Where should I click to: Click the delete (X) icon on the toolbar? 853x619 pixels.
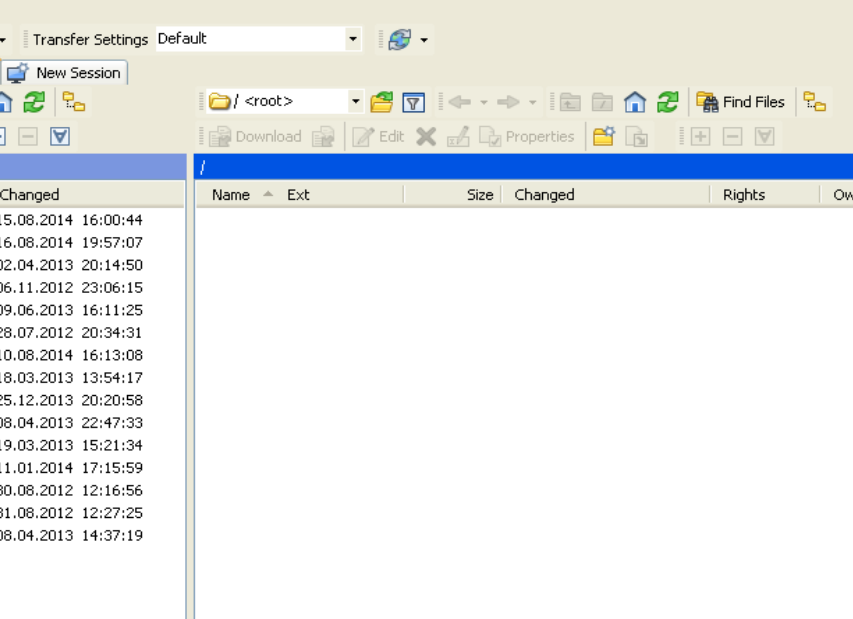pyautogui.click(x=425, y=136)
